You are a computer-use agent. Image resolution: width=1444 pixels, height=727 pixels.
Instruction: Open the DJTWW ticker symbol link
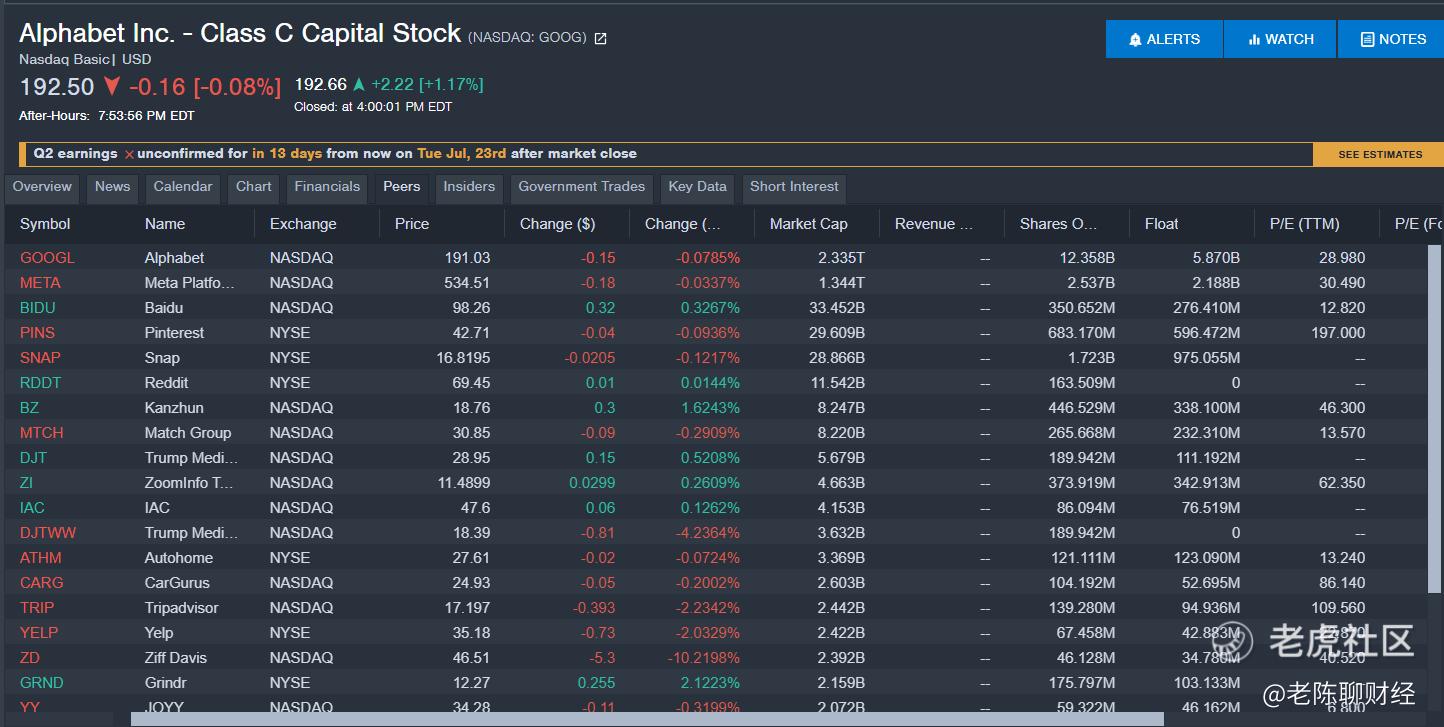coord(48,533)
